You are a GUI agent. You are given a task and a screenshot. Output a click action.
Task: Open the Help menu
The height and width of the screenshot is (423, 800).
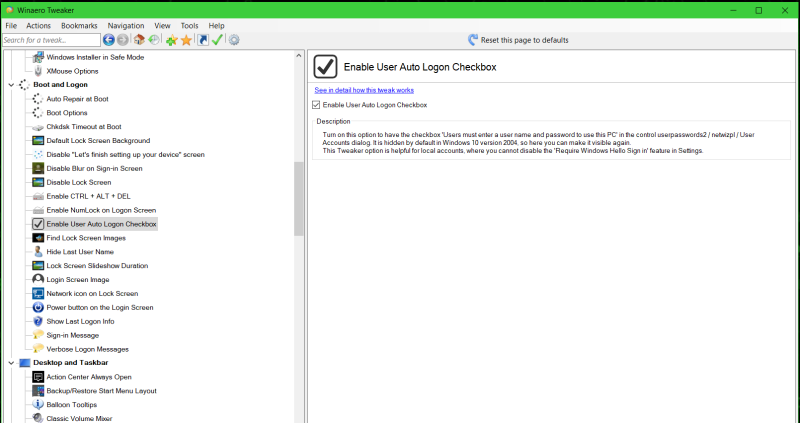click(216, 26)
